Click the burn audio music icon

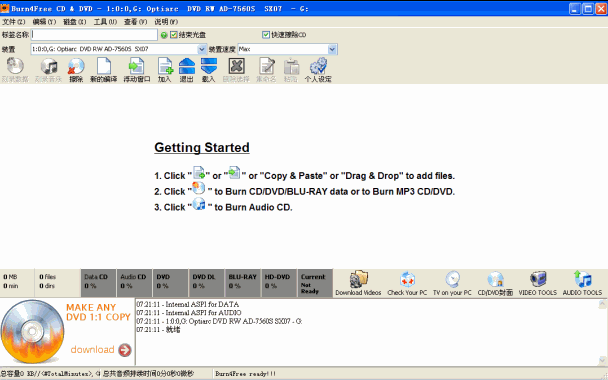pos(49,66)
